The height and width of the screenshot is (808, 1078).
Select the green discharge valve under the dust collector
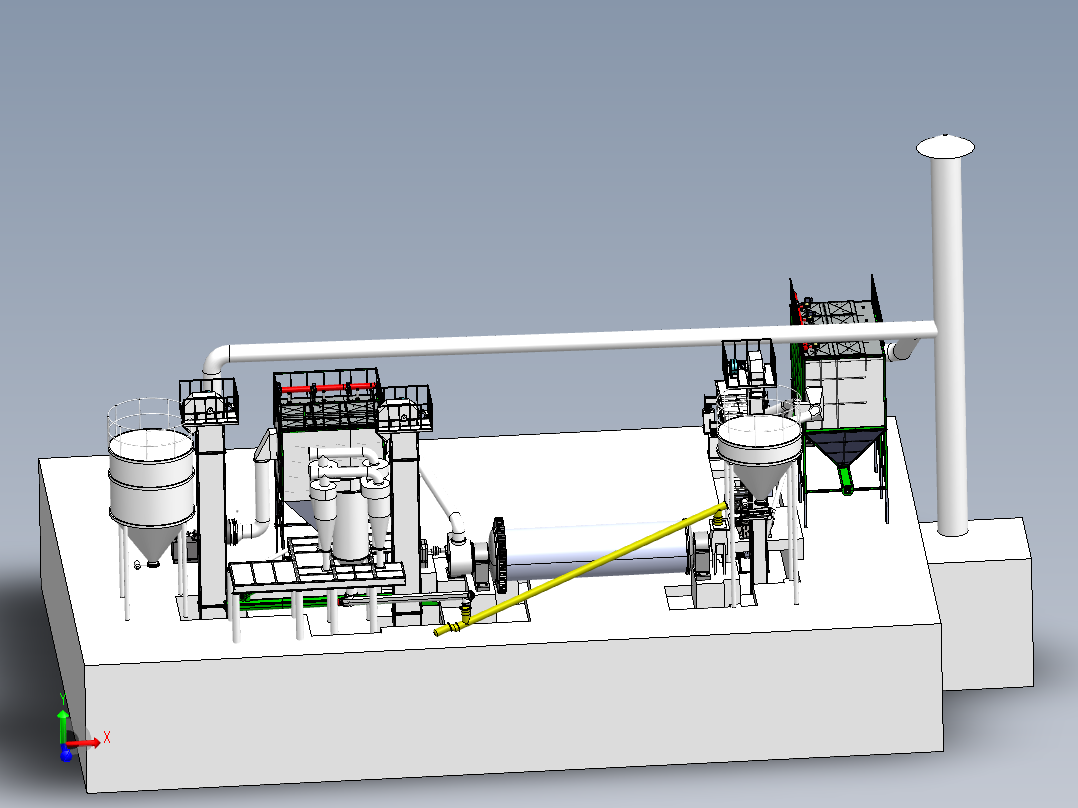[x=846, y=479]
